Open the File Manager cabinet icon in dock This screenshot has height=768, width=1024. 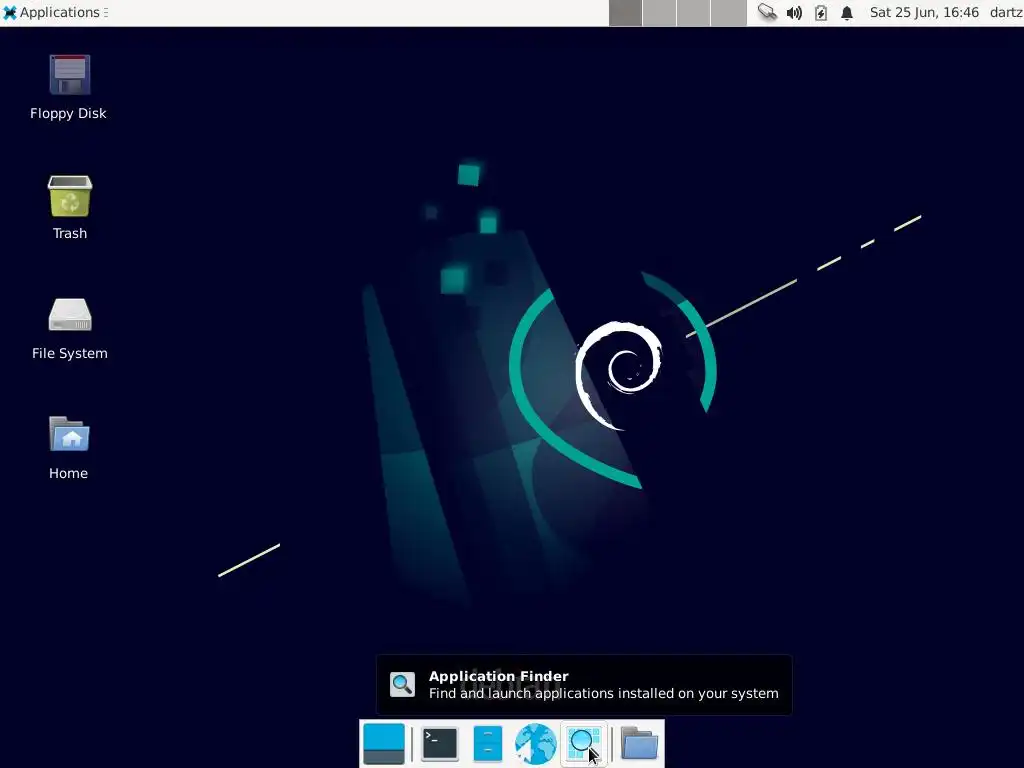click(488, 744)
